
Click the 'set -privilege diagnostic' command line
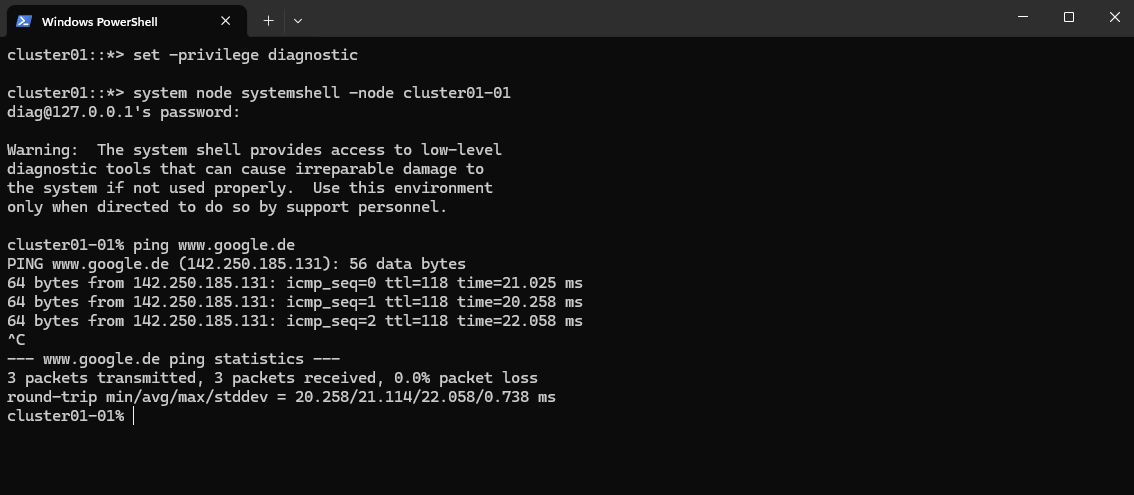245,55
